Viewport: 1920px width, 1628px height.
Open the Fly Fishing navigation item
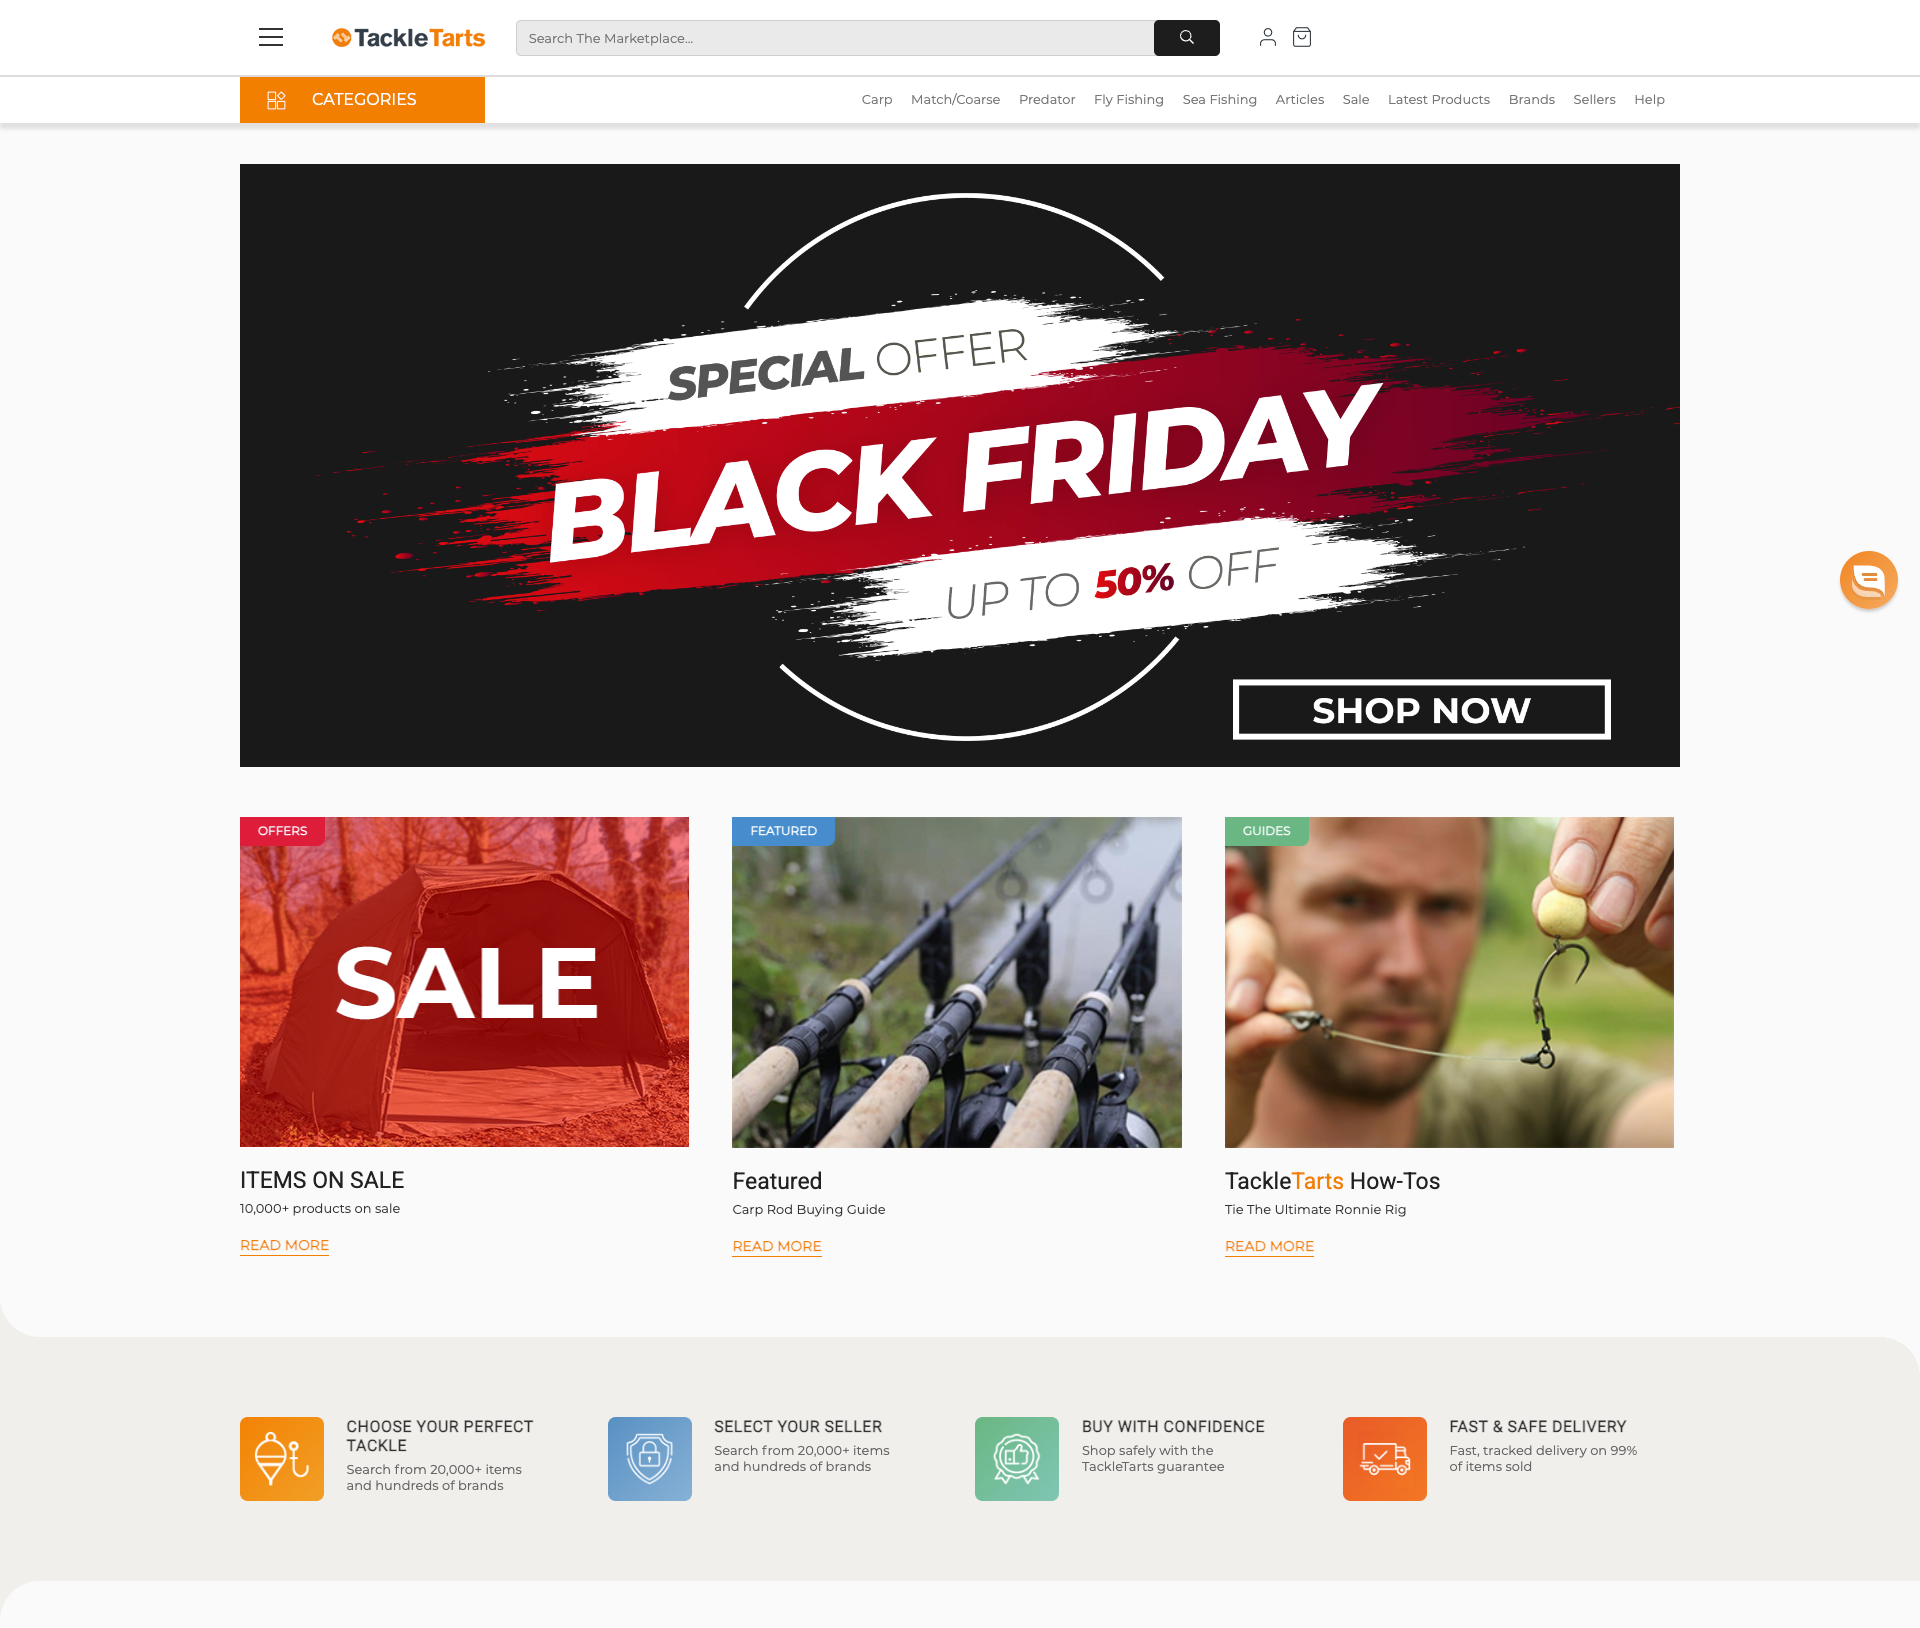tap(1129, 99)
